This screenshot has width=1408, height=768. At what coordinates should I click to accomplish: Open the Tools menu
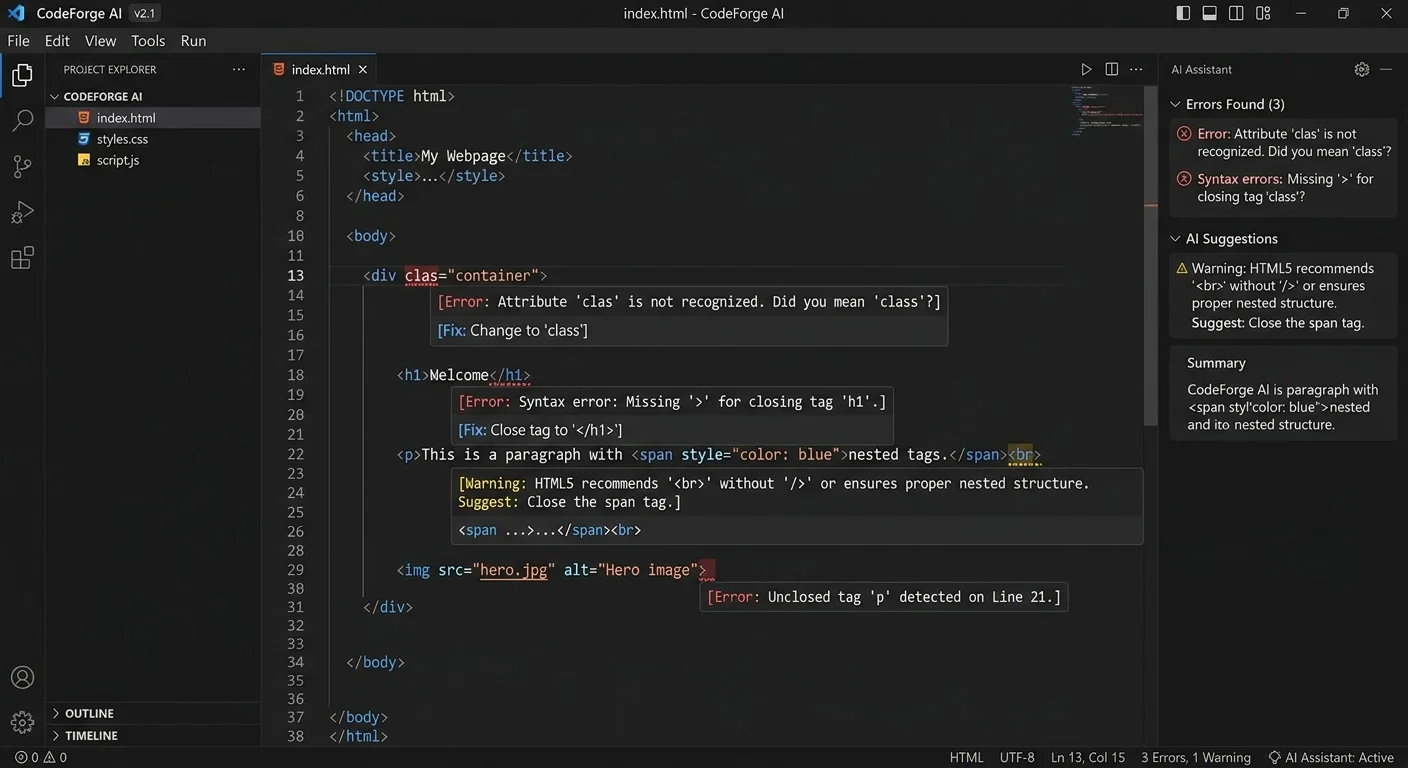(148, 41)
